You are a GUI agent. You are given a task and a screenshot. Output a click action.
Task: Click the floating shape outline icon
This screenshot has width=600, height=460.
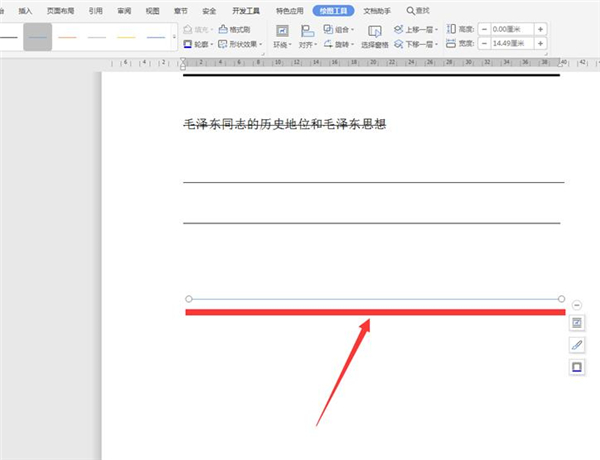[577, 367]
